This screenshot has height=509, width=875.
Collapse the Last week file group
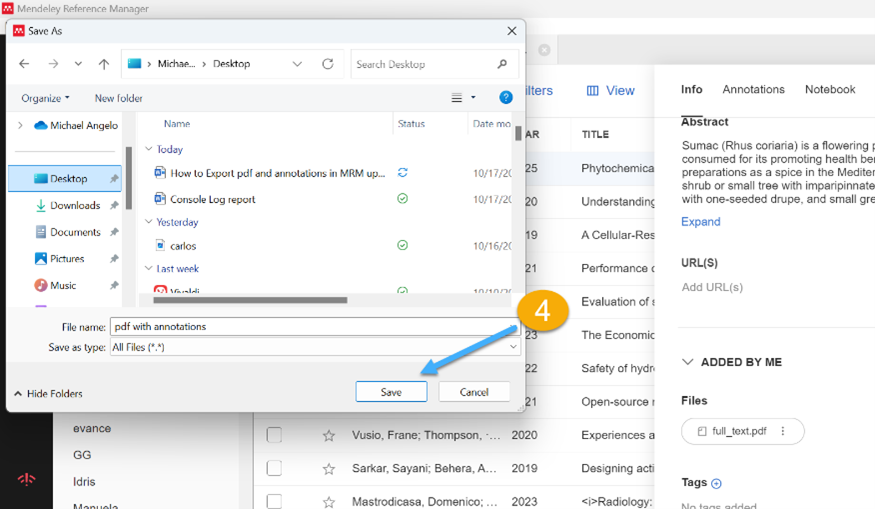click(148, 268)
